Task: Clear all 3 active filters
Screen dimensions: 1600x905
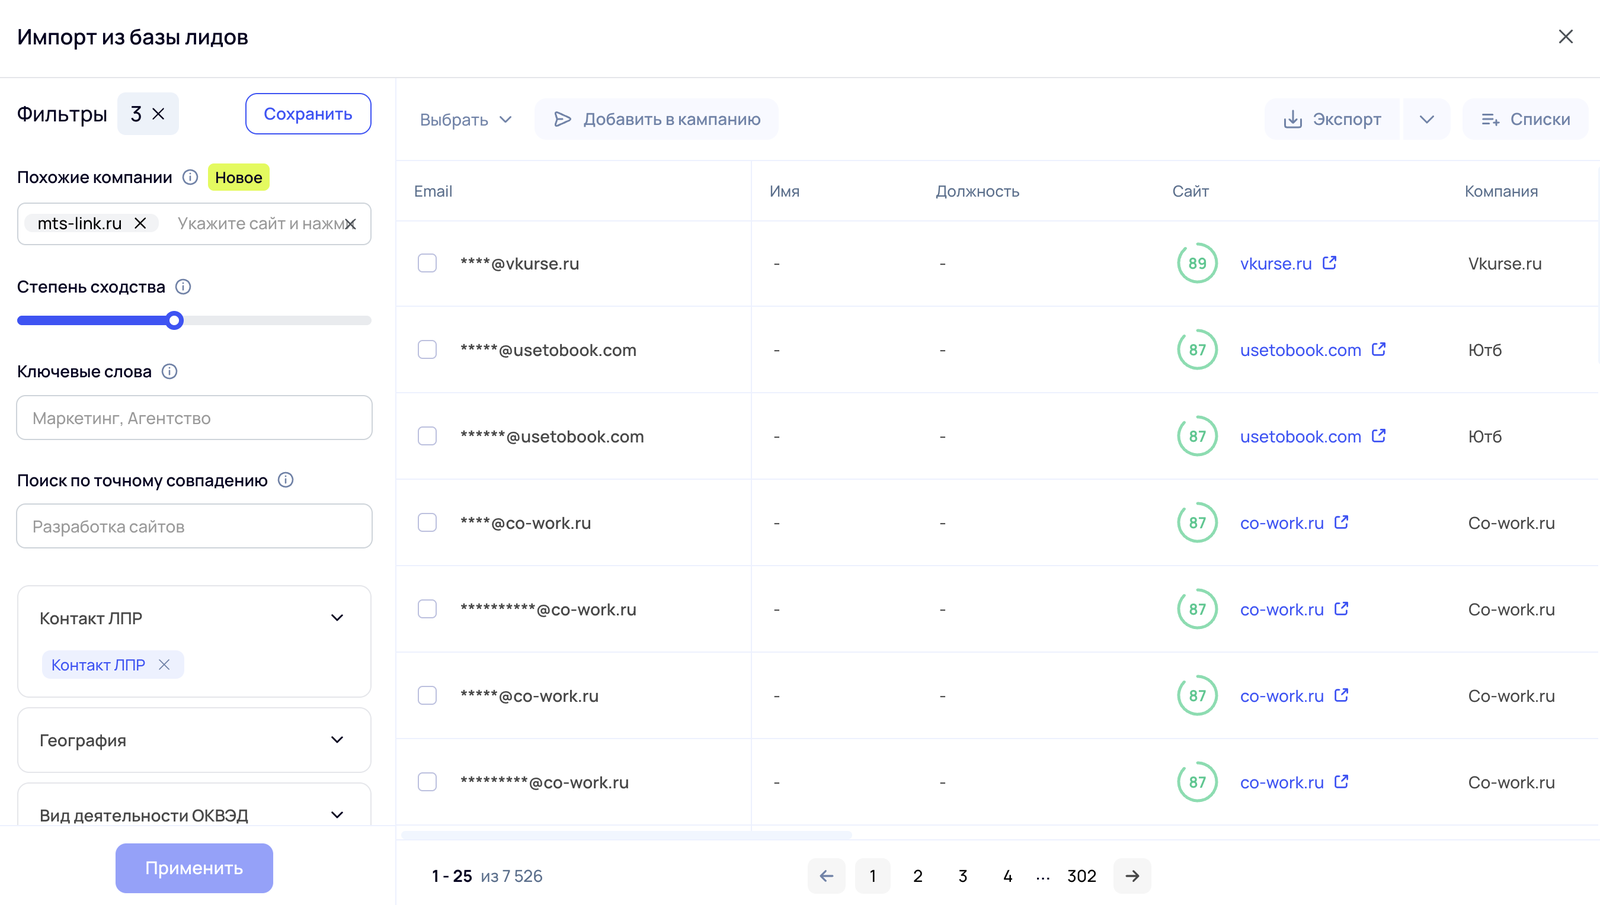Action: pyautogui.click(x=158, y=114)
